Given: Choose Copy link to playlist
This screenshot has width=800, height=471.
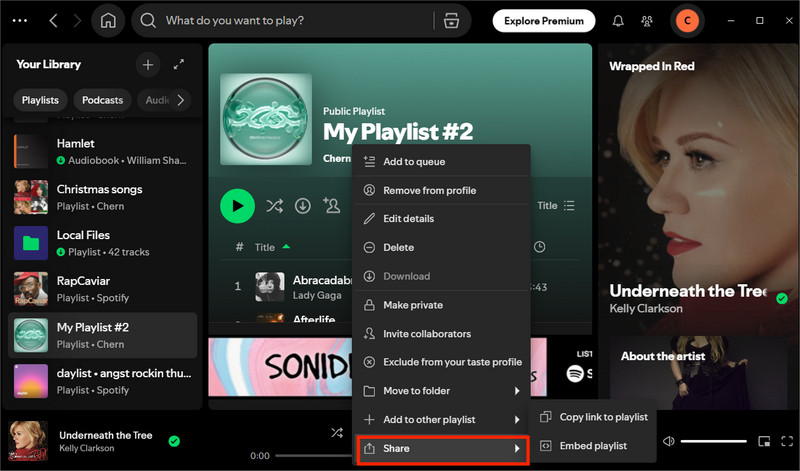Looking at the screenshot, I should (x=593, y=417).
